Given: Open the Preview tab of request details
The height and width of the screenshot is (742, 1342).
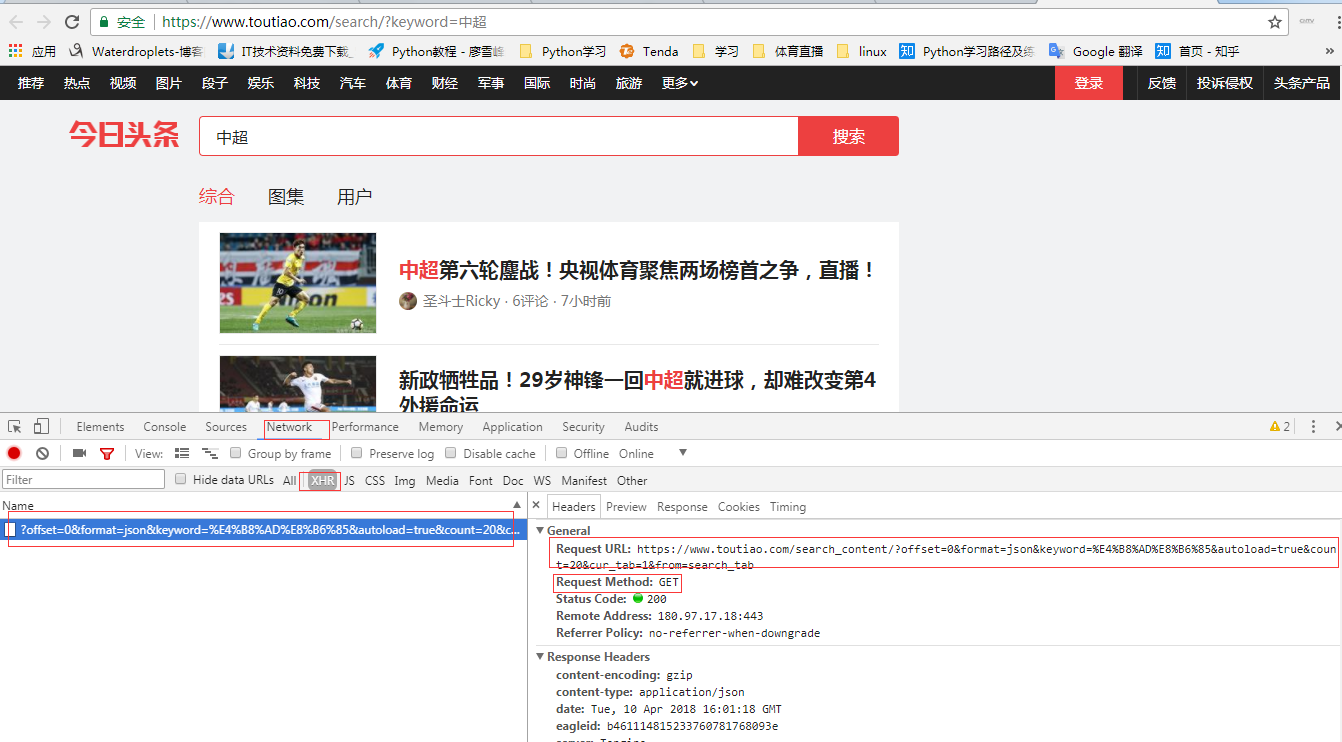Looking at the screenshot, I should coord(626,507).
